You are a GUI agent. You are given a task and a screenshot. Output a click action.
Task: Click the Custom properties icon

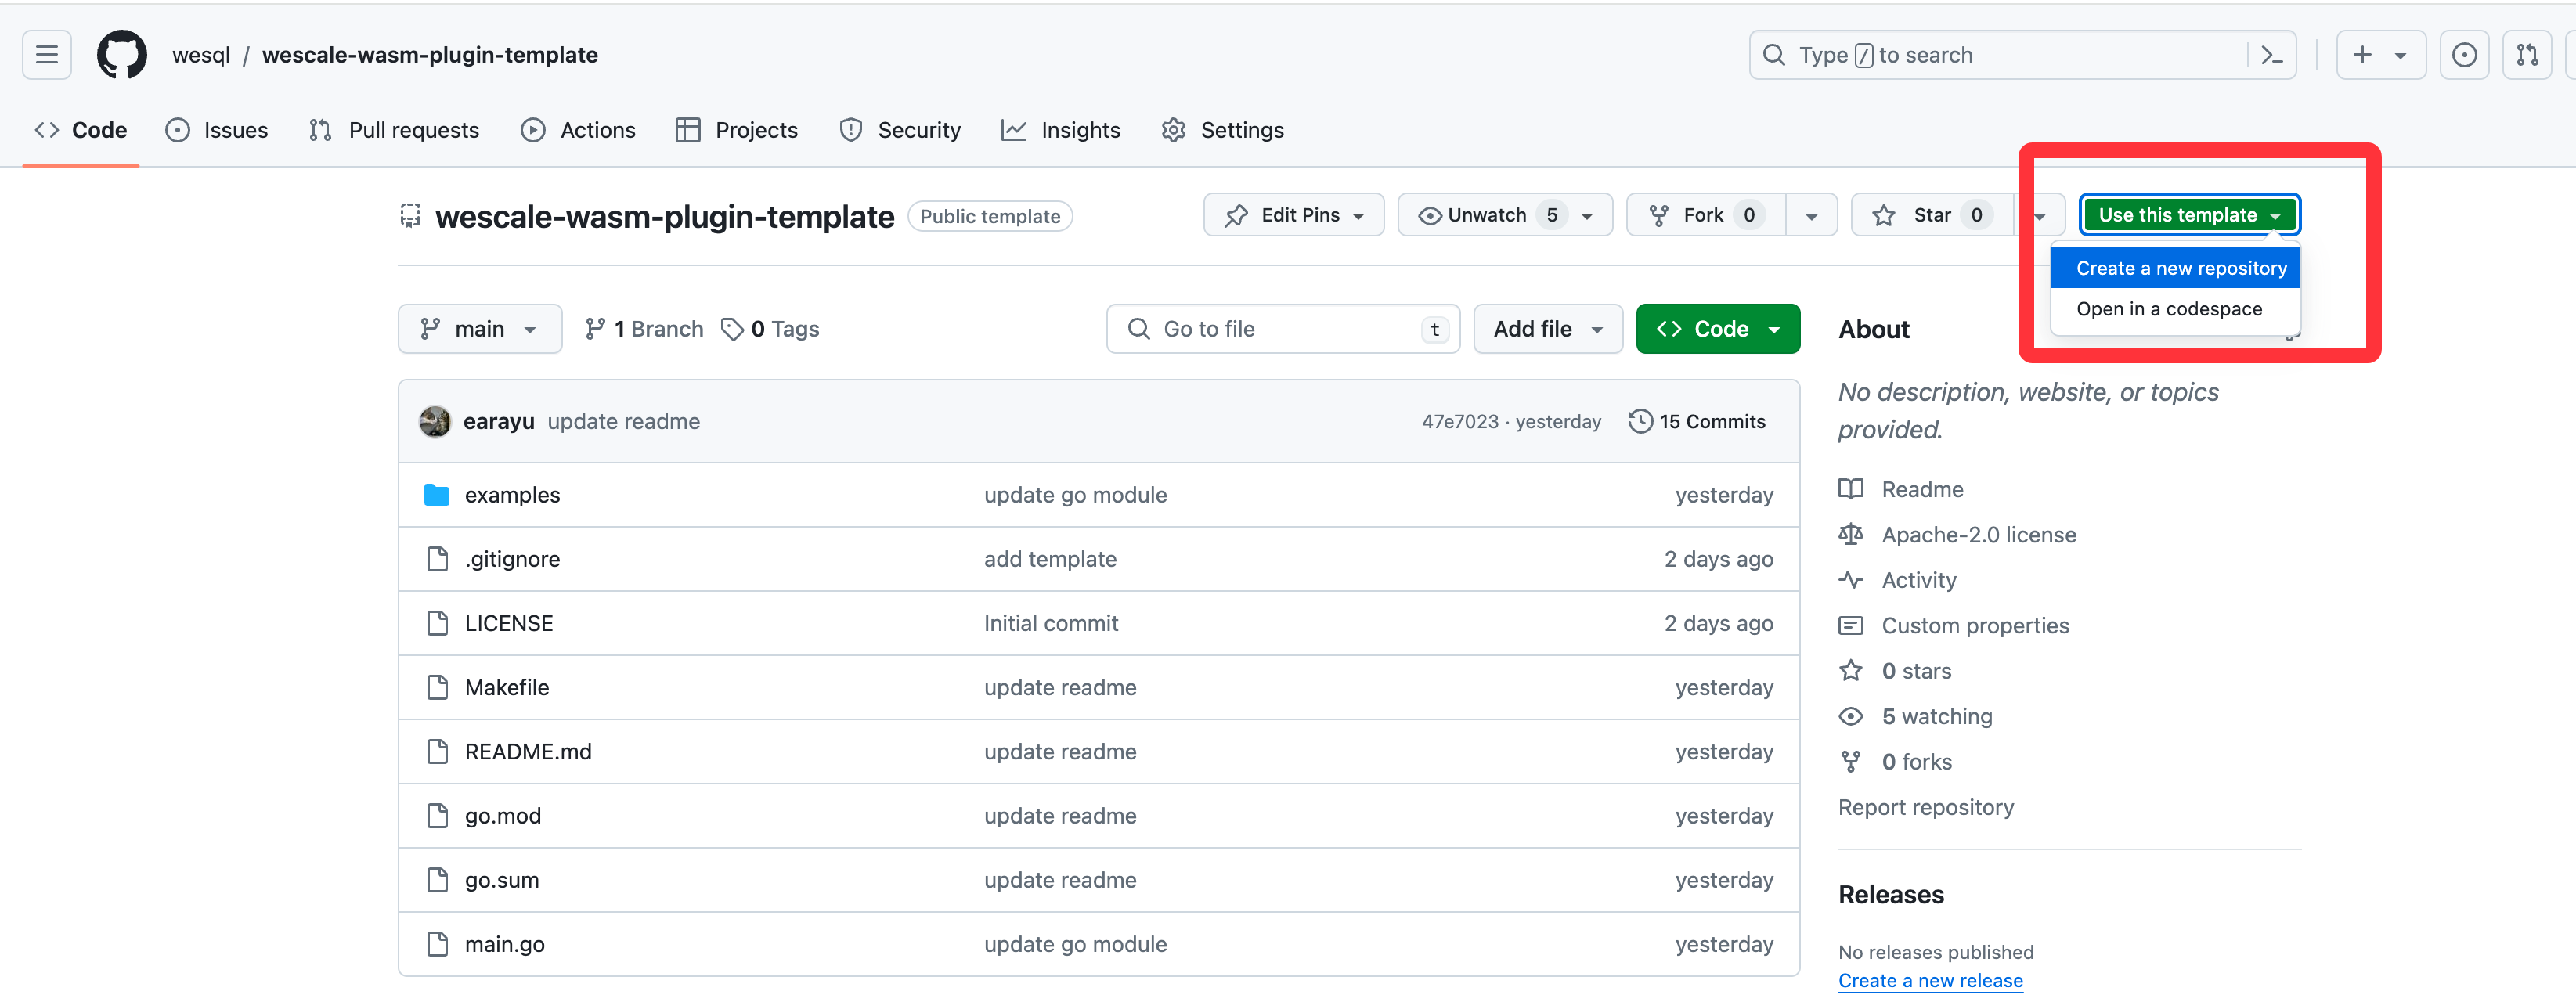coord(1851,626)
